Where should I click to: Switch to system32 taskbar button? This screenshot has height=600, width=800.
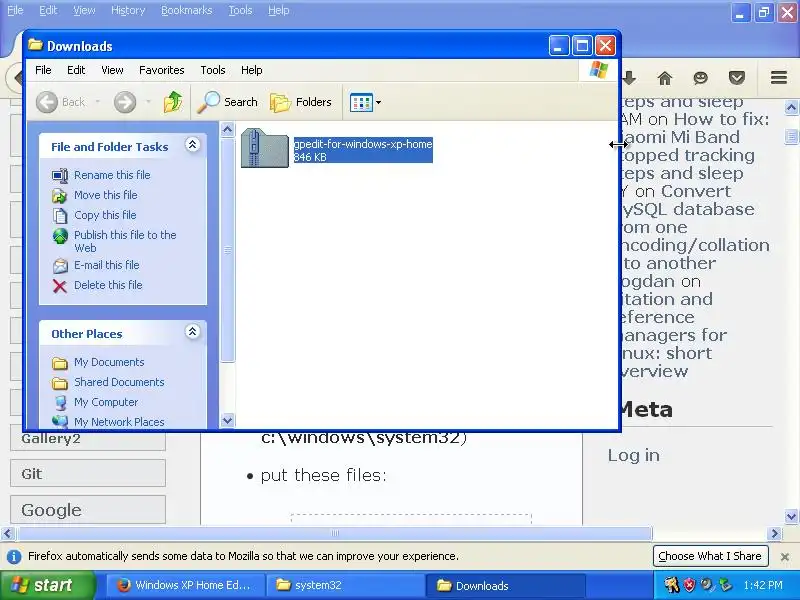346,585
